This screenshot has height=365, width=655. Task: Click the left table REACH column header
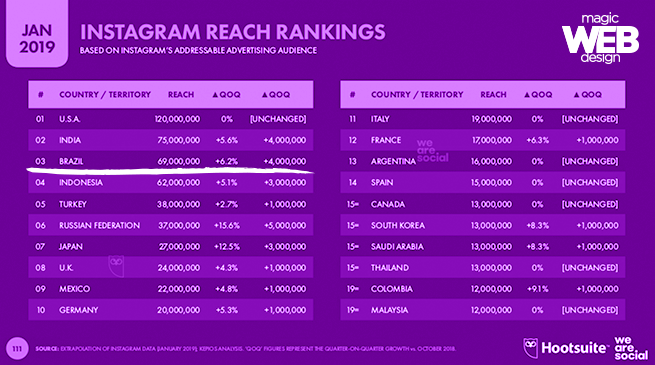coord(181,95)
